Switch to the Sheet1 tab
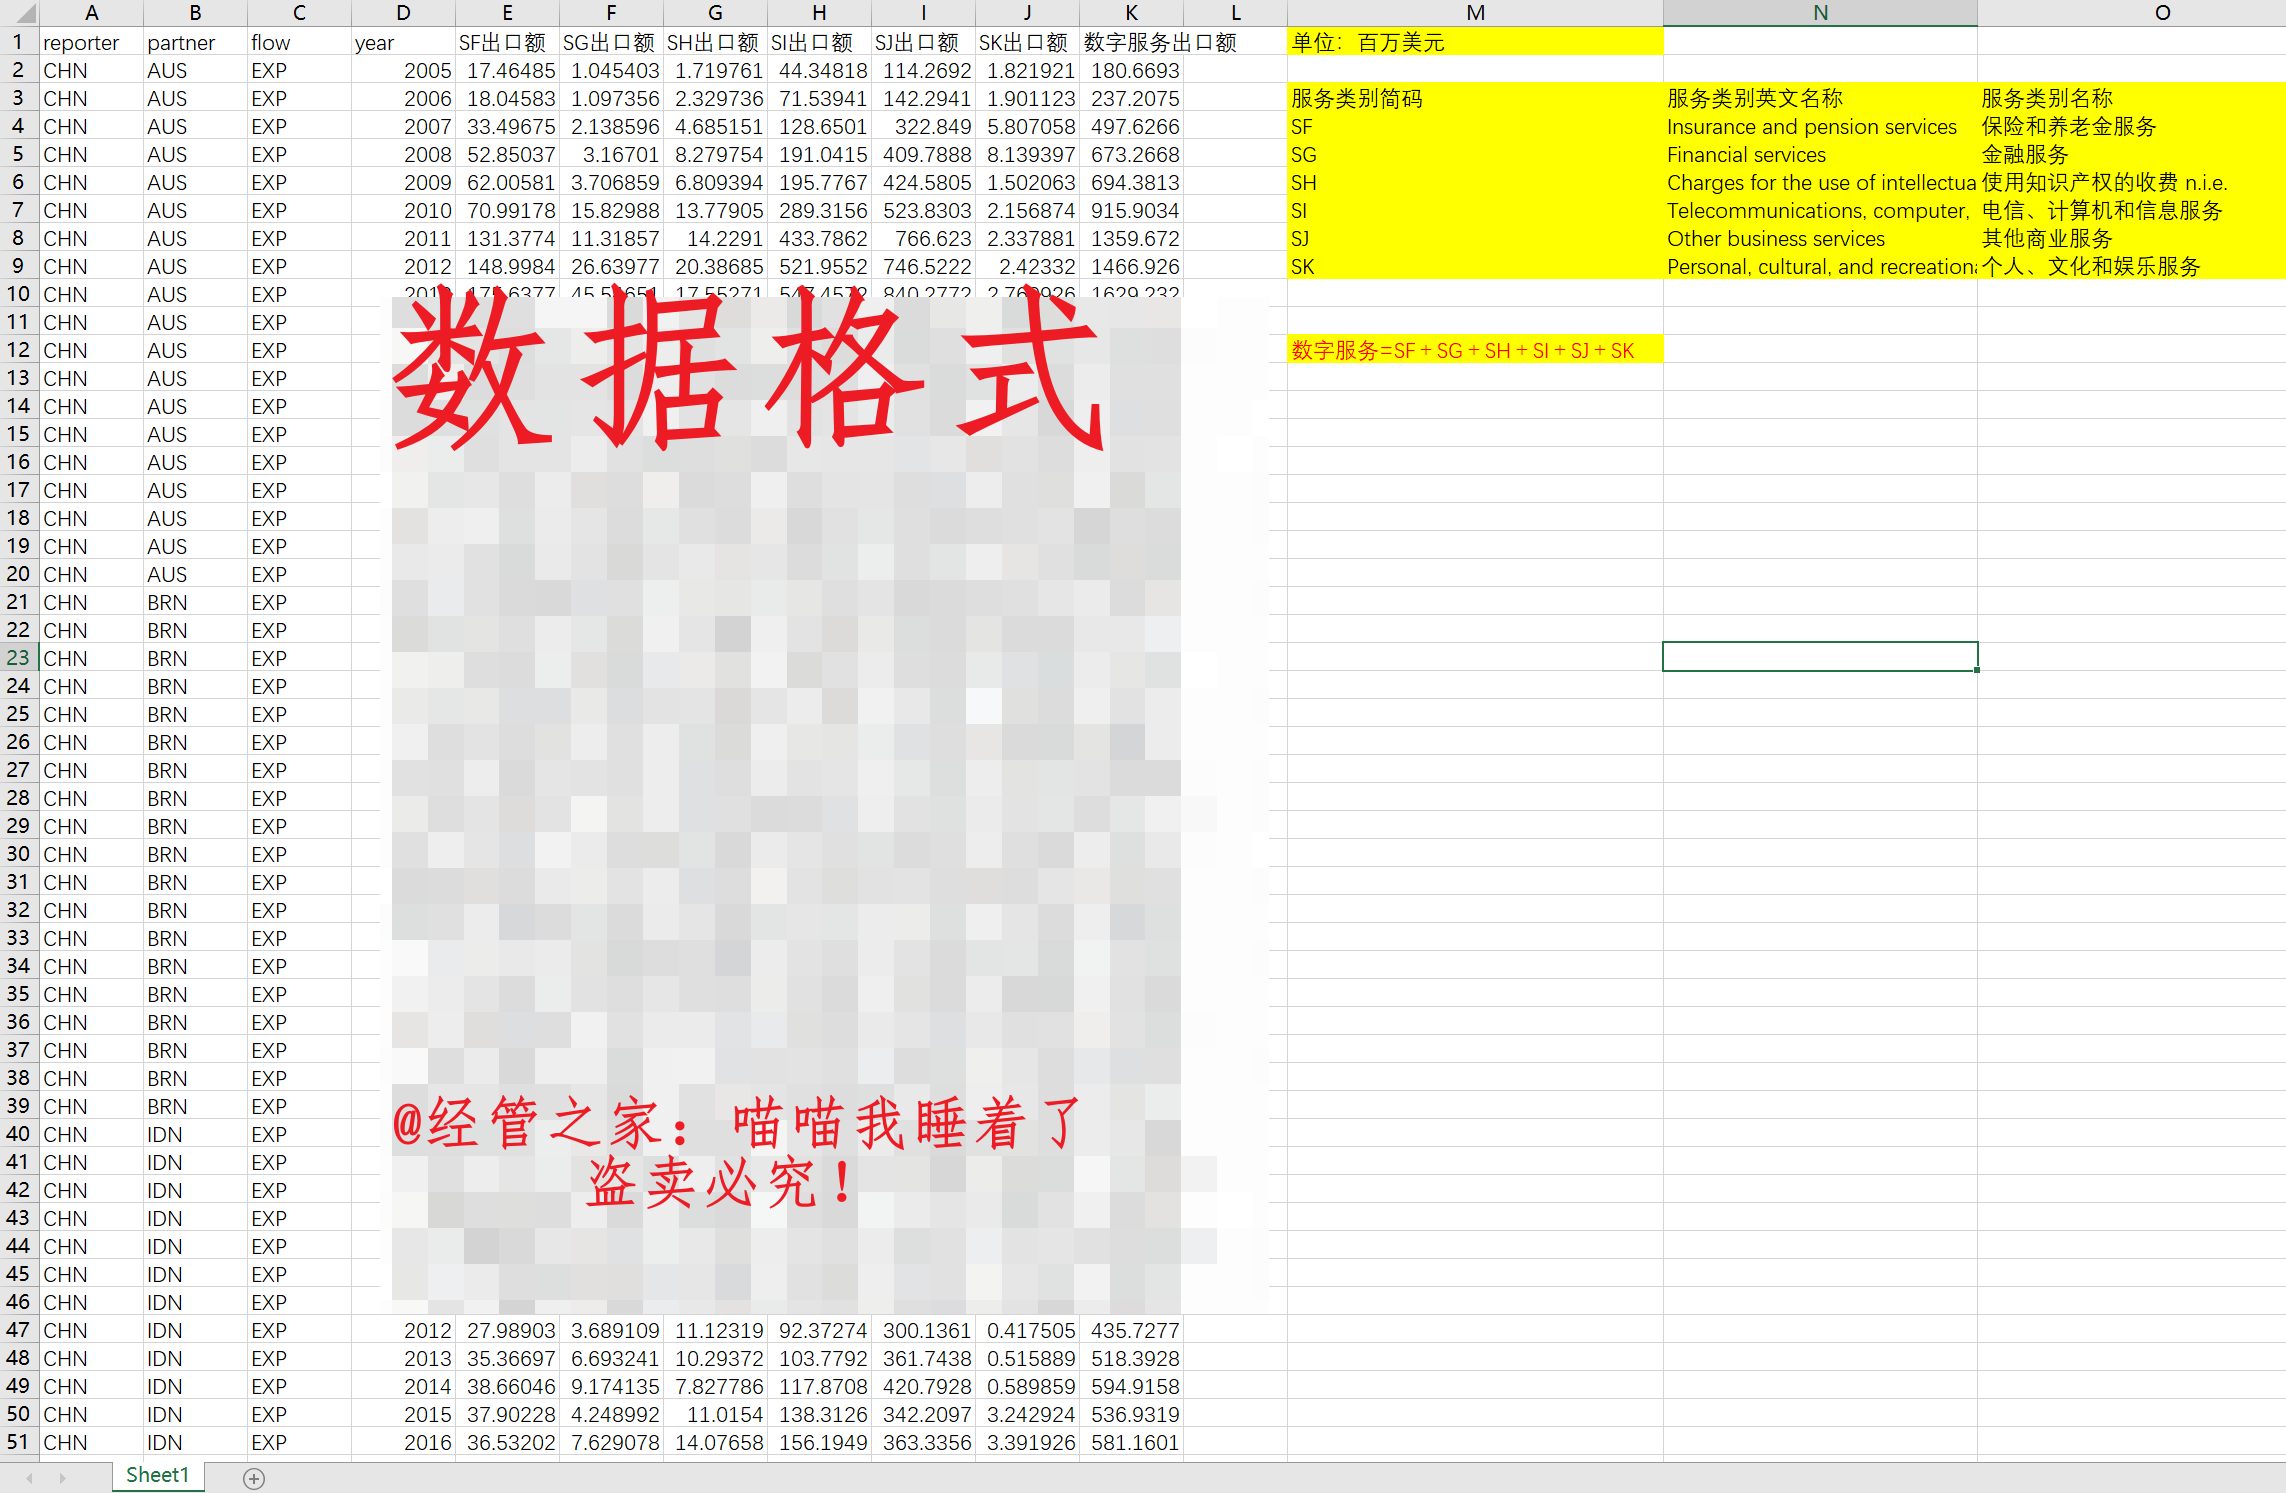The image size is (2286, 1493). point(157,1475)
